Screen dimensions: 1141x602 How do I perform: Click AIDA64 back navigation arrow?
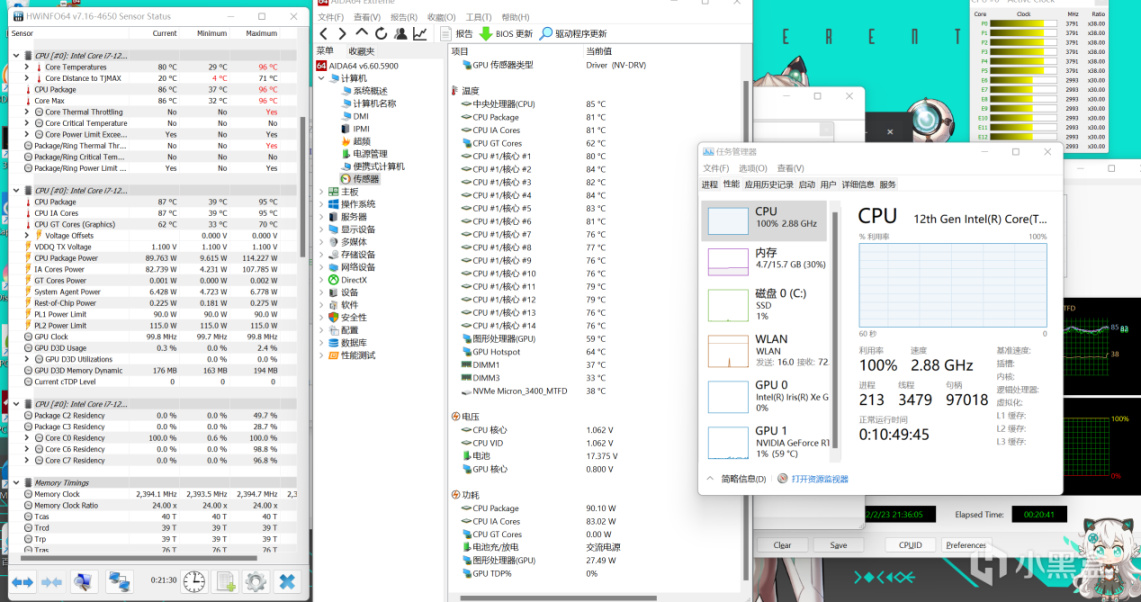(325, 33)
